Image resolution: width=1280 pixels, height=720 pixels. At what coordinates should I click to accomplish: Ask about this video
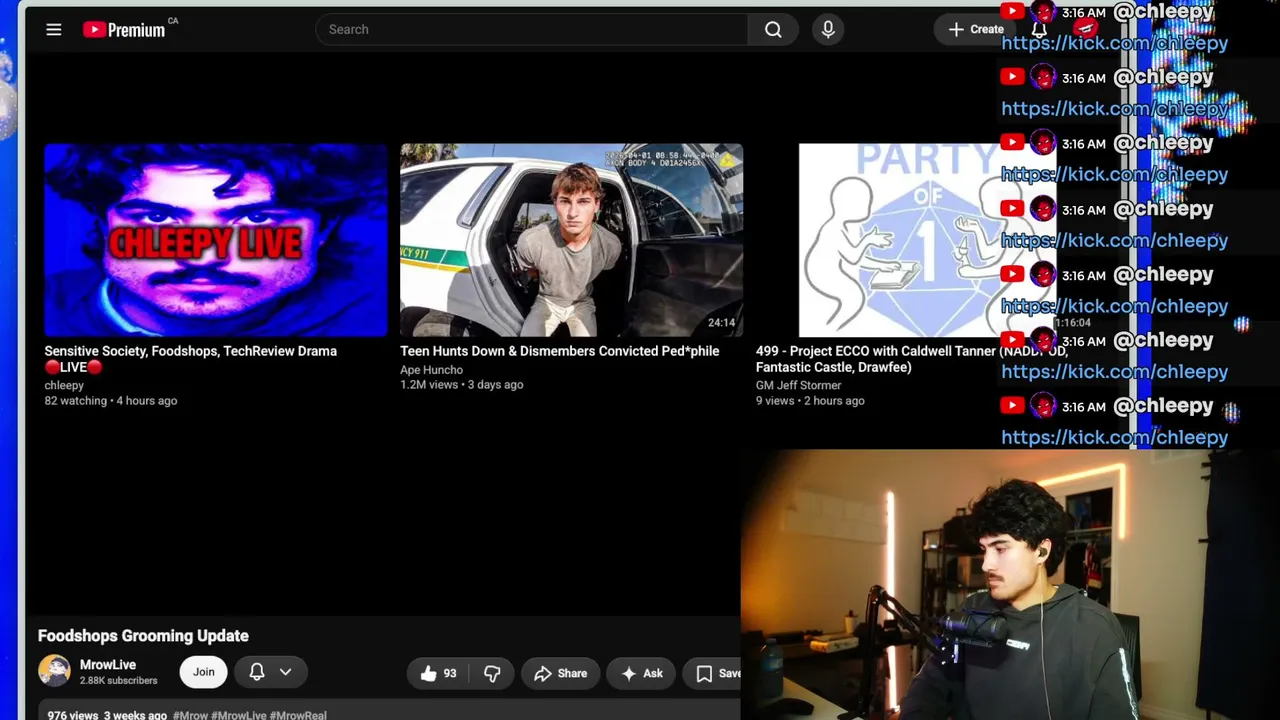[x=642, y=674]
